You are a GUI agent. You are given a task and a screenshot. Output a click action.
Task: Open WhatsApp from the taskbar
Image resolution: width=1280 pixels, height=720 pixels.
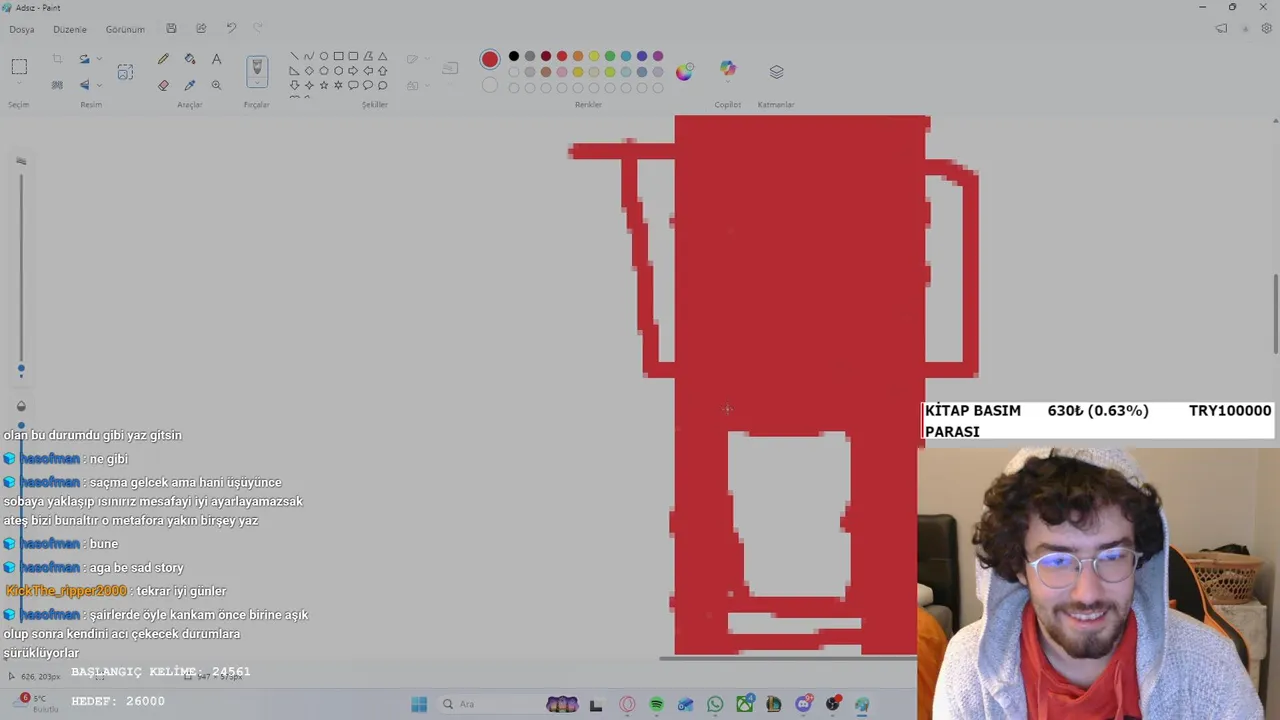pos(715,704)
